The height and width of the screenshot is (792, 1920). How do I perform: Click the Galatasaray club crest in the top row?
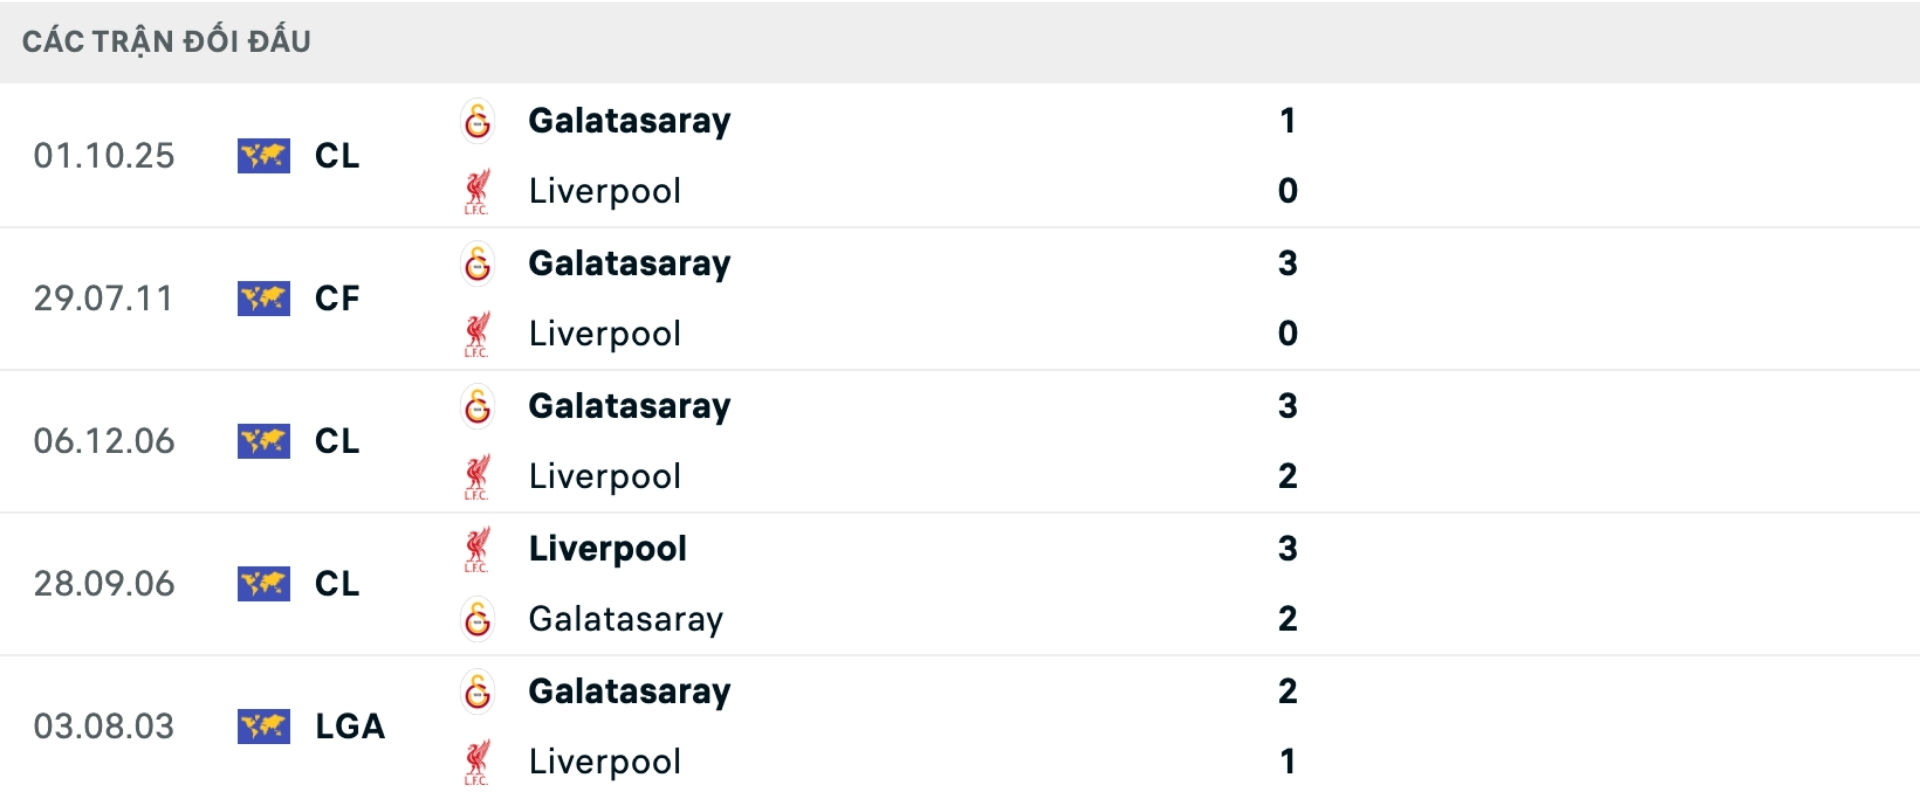(478, 120)
